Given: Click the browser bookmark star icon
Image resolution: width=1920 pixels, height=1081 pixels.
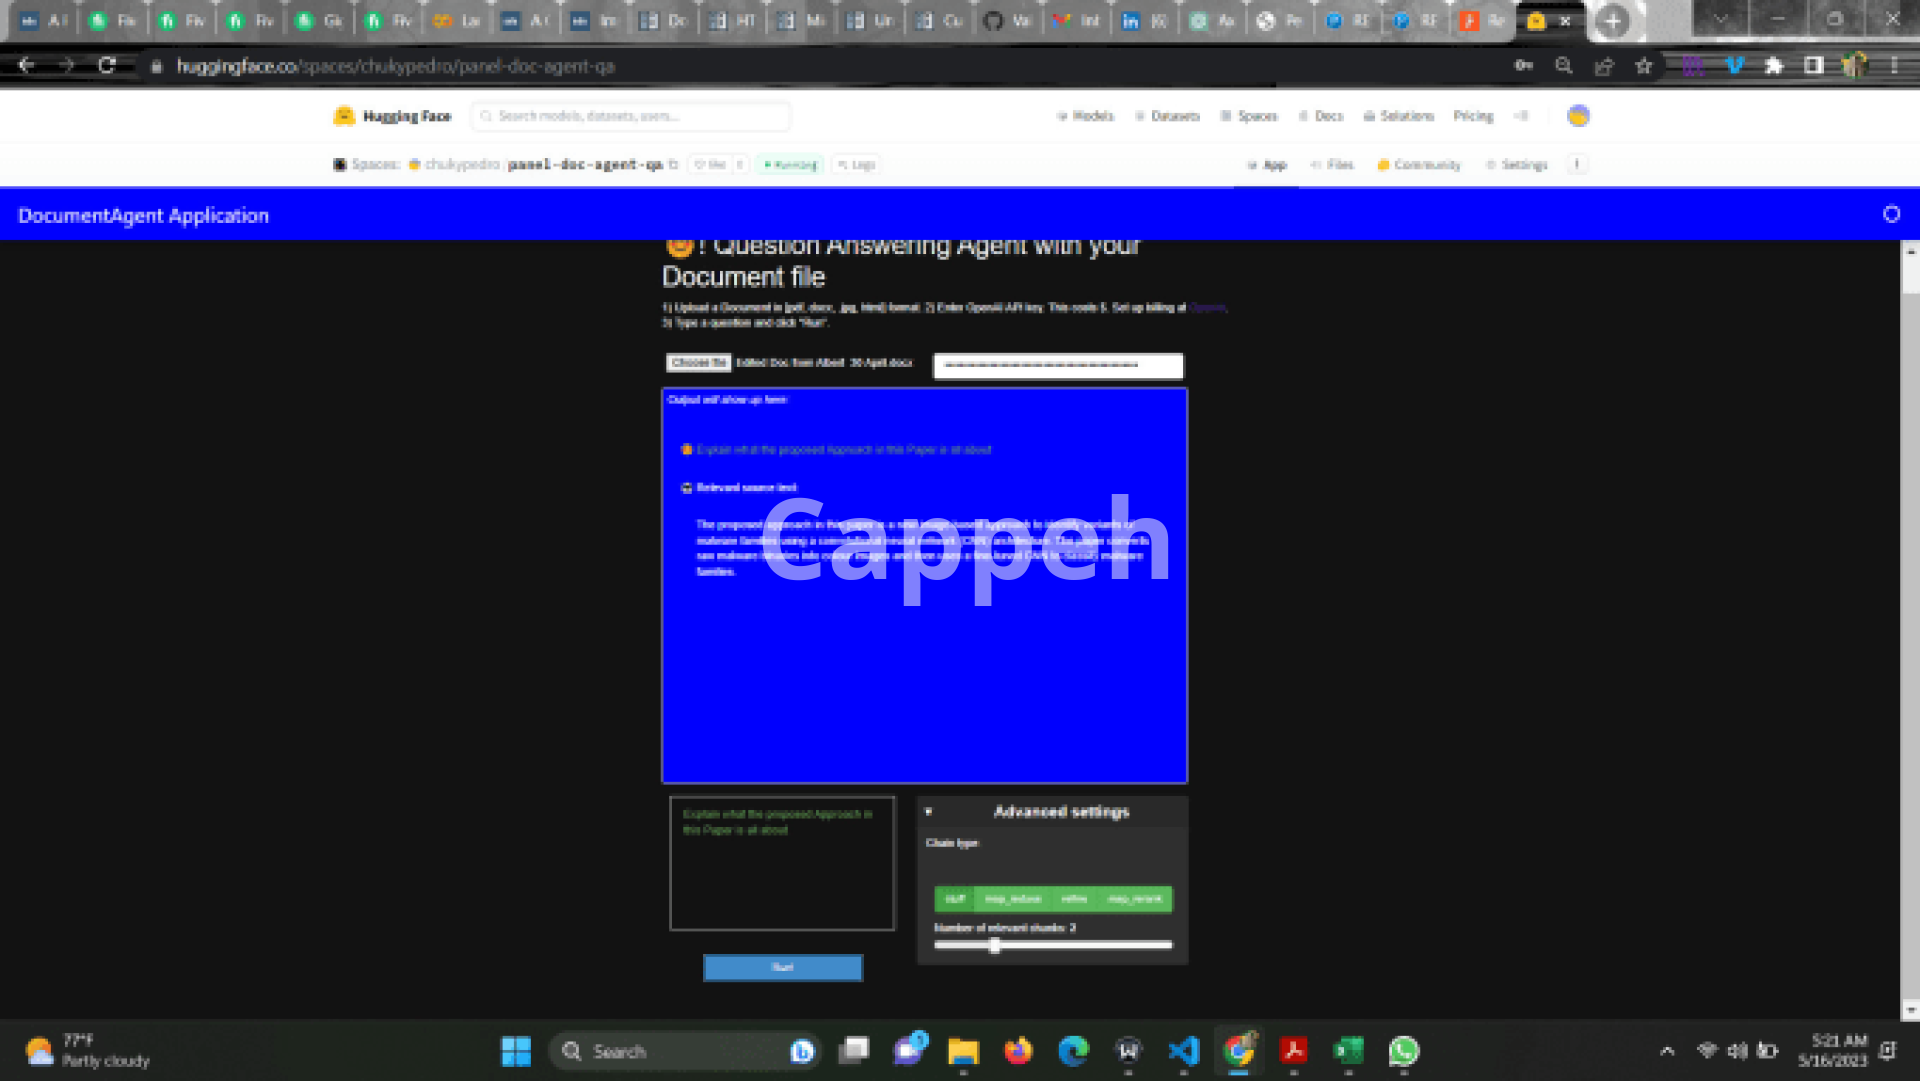Looking at the screenshot, I should [x=1643, y=66].
